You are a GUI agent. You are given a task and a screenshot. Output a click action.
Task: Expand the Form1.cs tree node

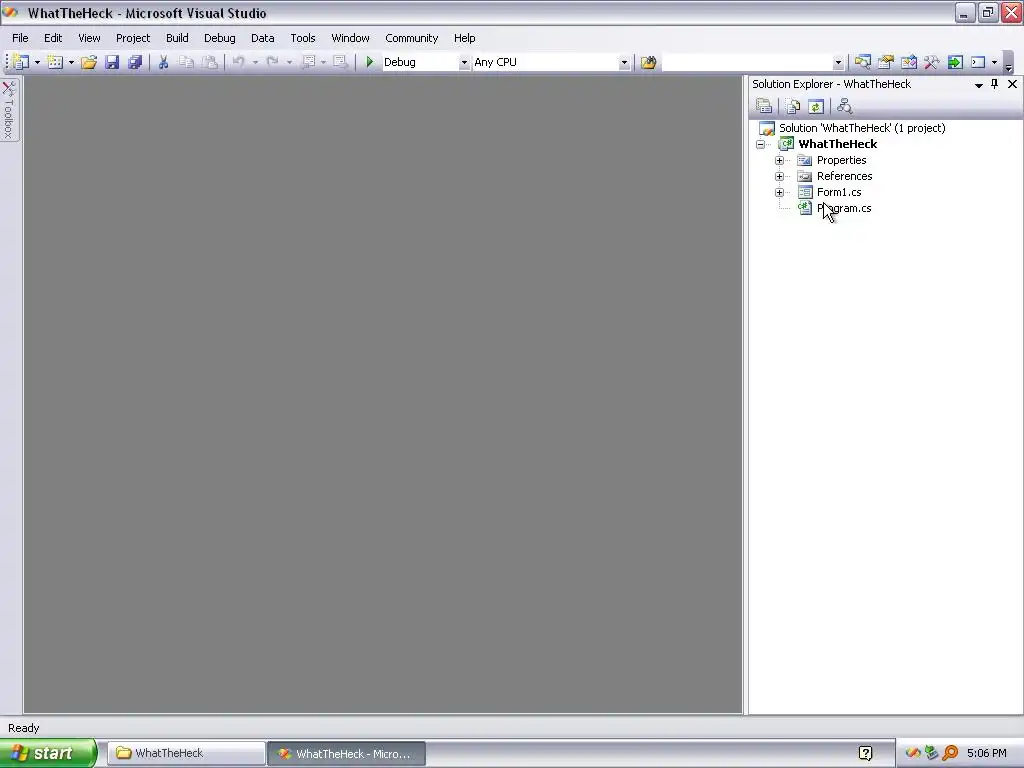(779, 192)
